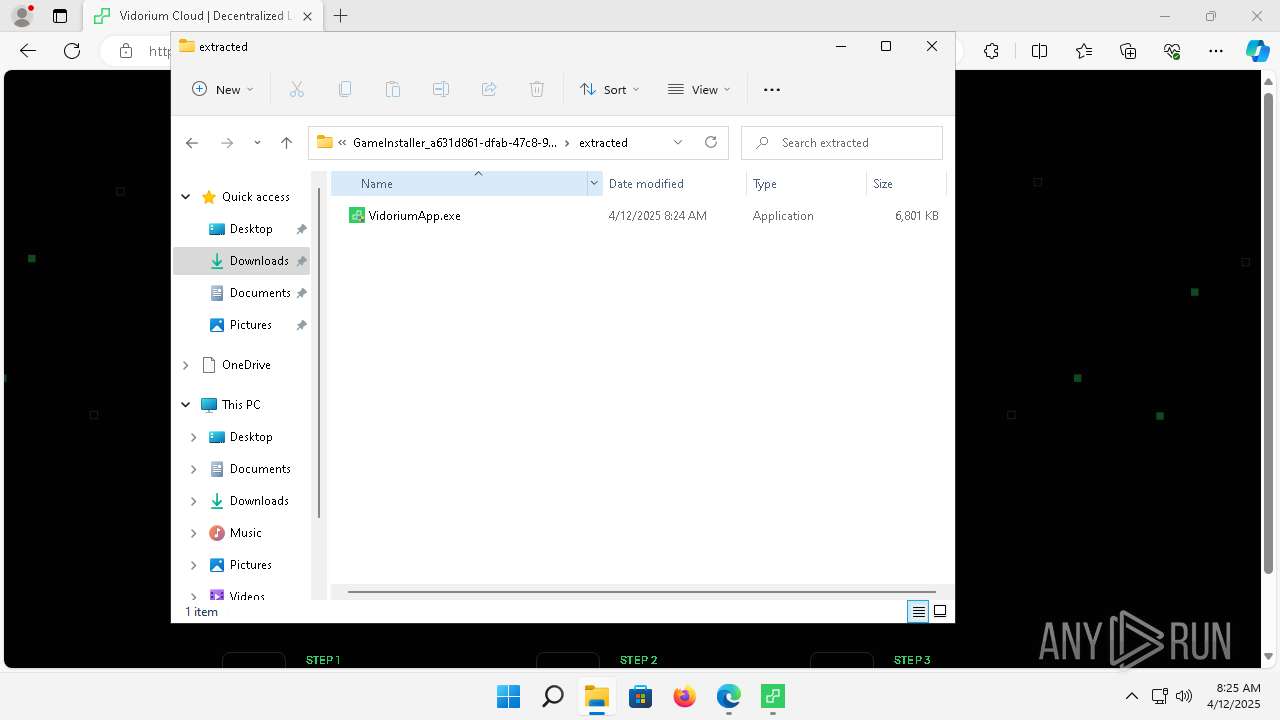Toggle Edge split screen icon
Image resolution: width=1280 pixels, height=720 pixels.
pos(1039,51)
